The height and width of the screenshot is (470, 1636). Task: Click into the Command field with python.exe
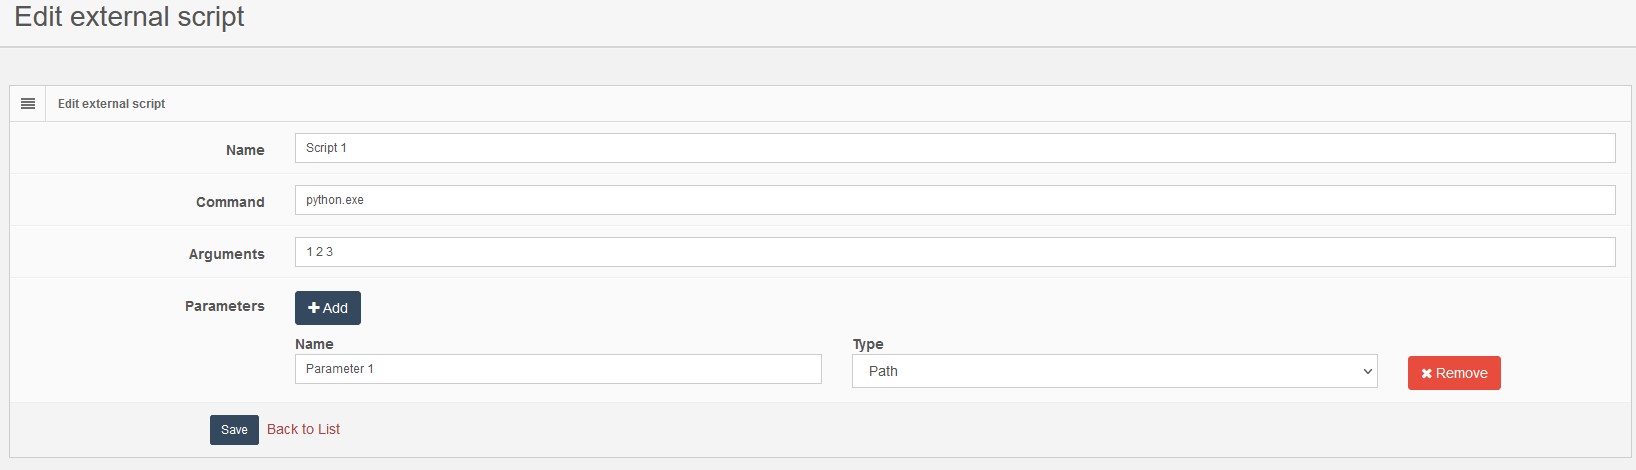pyautogui.click(x=954, y=200)
